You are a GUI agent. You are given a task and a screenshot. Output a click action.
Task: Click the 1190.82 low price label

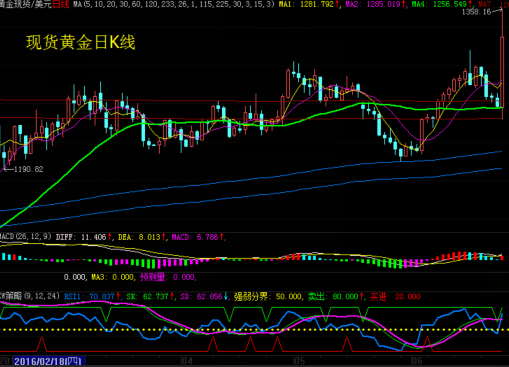click(x=29, y=169)
